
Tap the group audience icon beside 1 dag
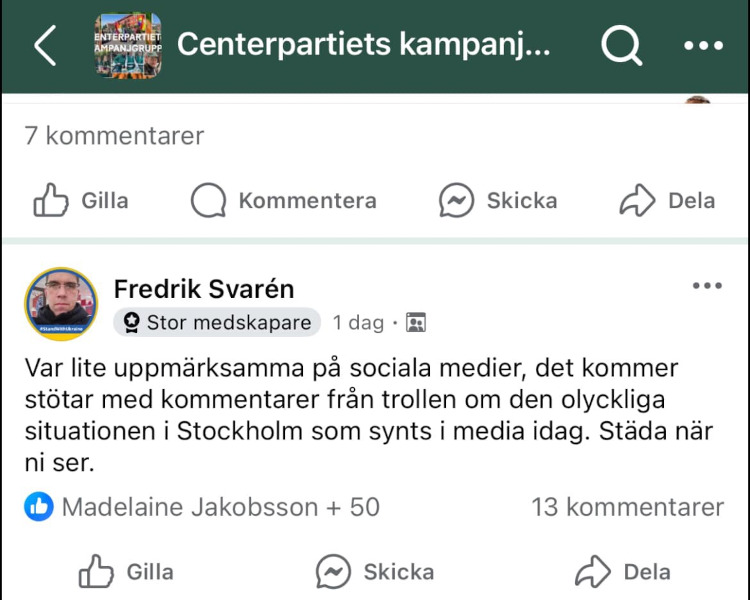[417, 323]
